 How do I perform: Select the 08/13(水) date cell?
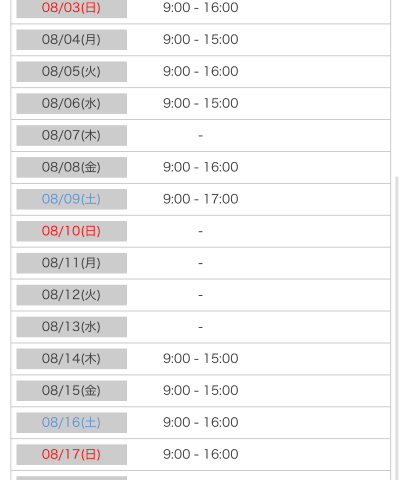71,327
